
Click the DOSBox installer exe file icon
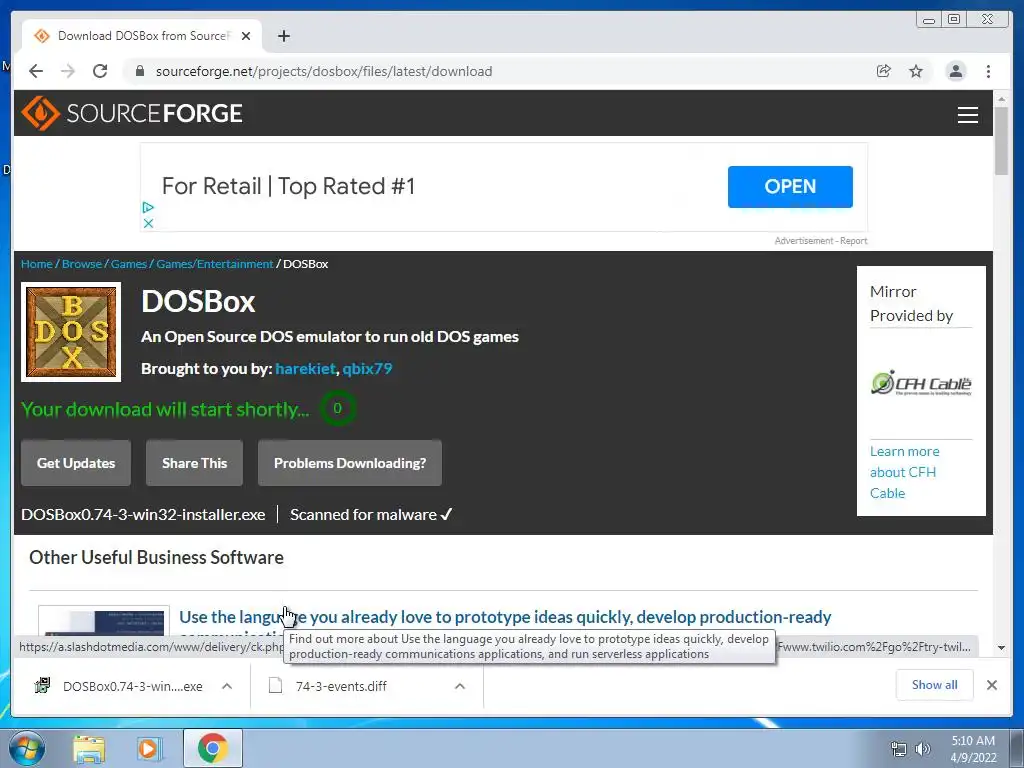[x=42, y=686]
